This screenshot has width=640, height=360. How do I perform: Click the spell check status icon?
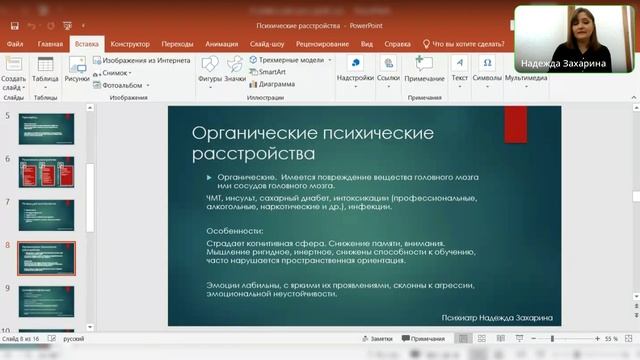(52, 339)
